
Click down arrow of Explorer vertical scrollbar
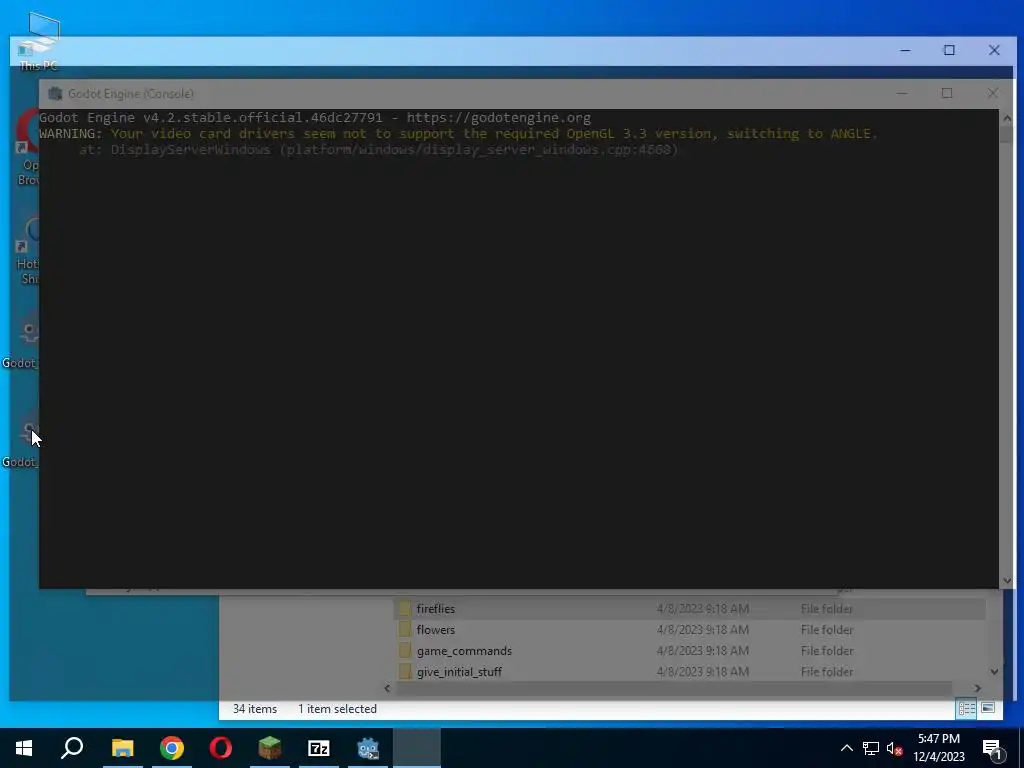point(994,671)
